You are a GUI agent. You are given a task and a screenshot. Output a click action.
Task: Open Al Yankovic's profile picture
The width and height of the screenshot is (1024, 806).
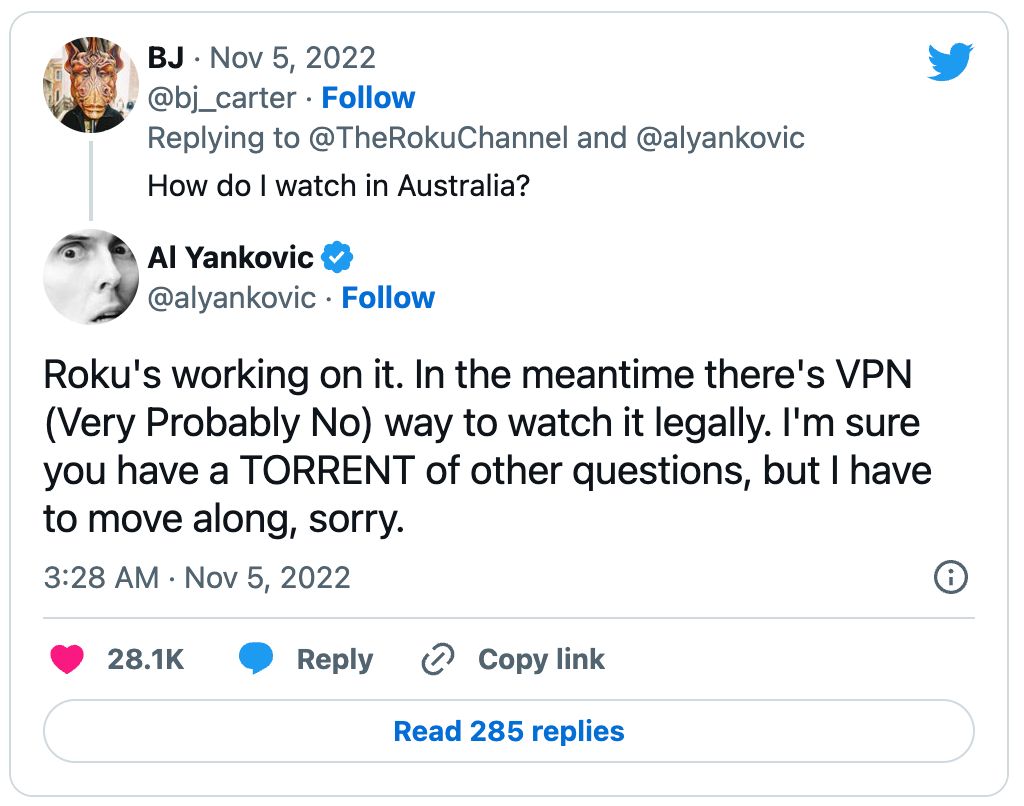[x=91, y=277]
